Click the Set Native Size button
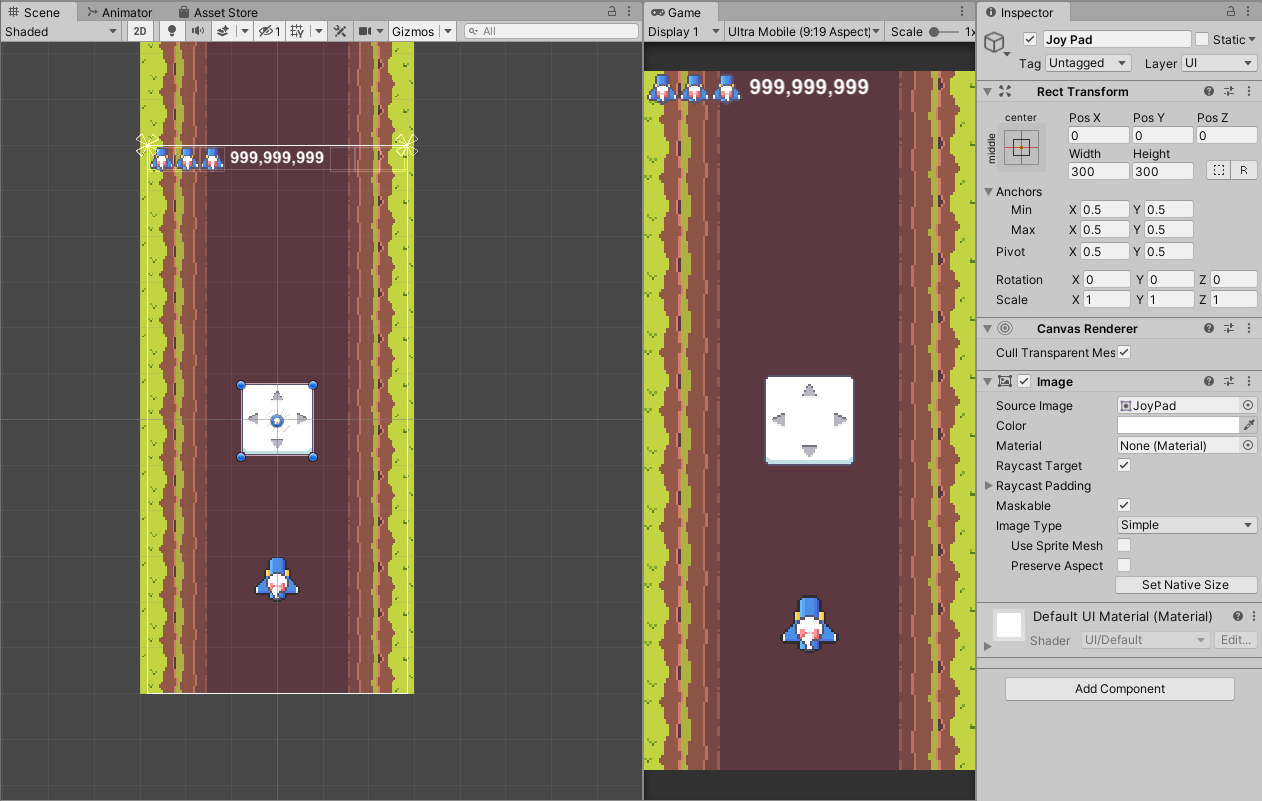The height and width of the screenshot is (801, 1262). tap(1185, 585)
